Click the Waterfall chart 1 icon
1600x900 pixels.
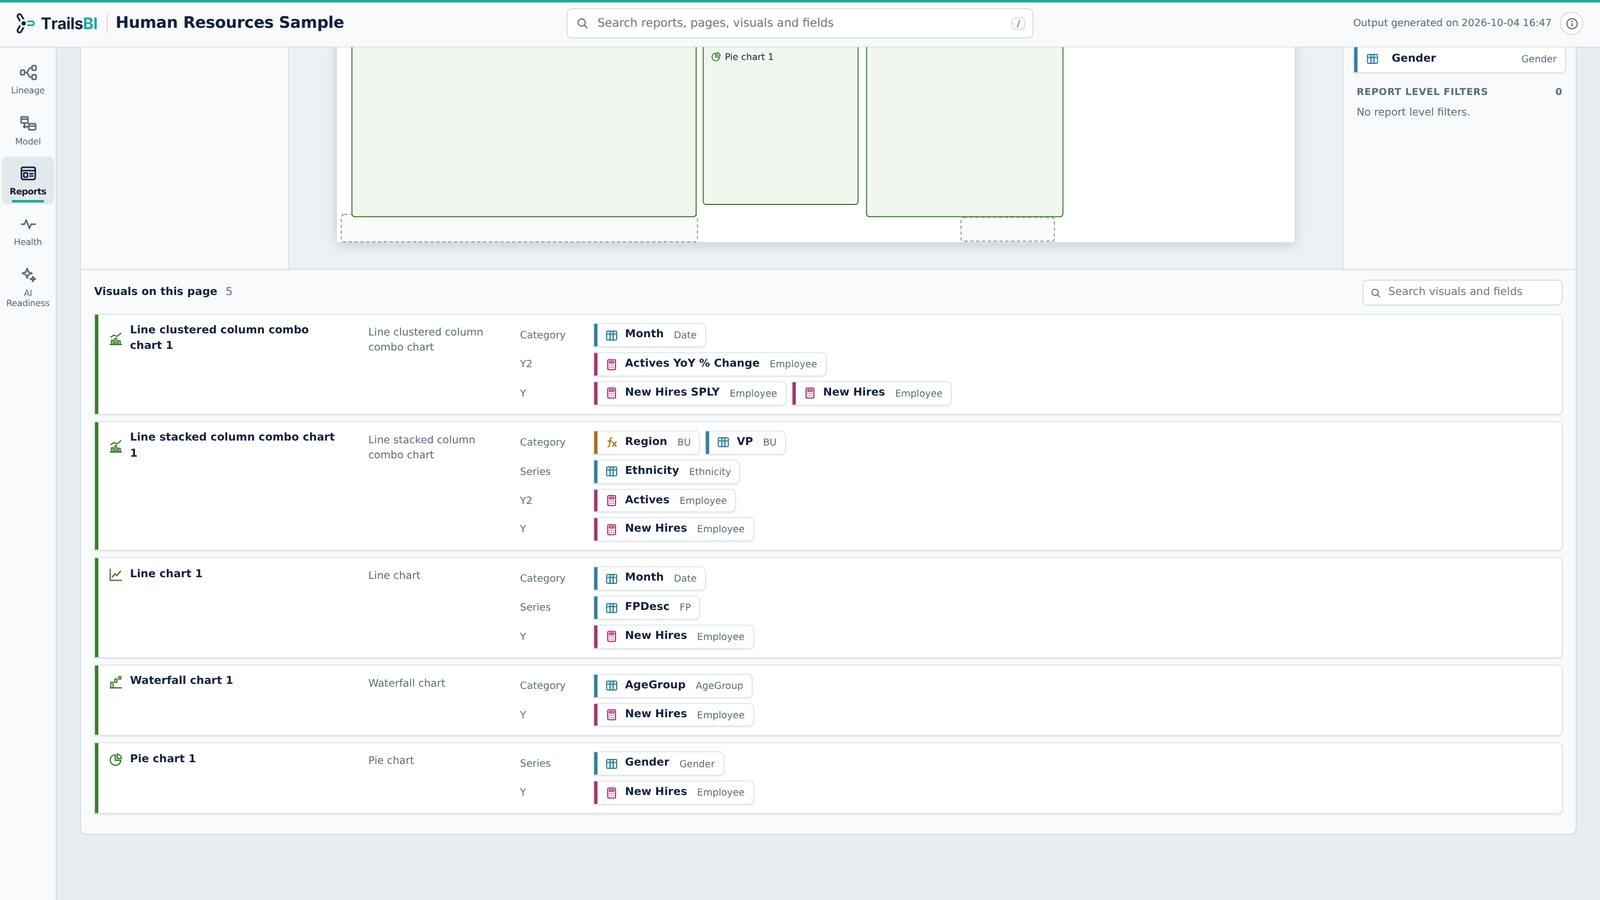coord(116,682)
